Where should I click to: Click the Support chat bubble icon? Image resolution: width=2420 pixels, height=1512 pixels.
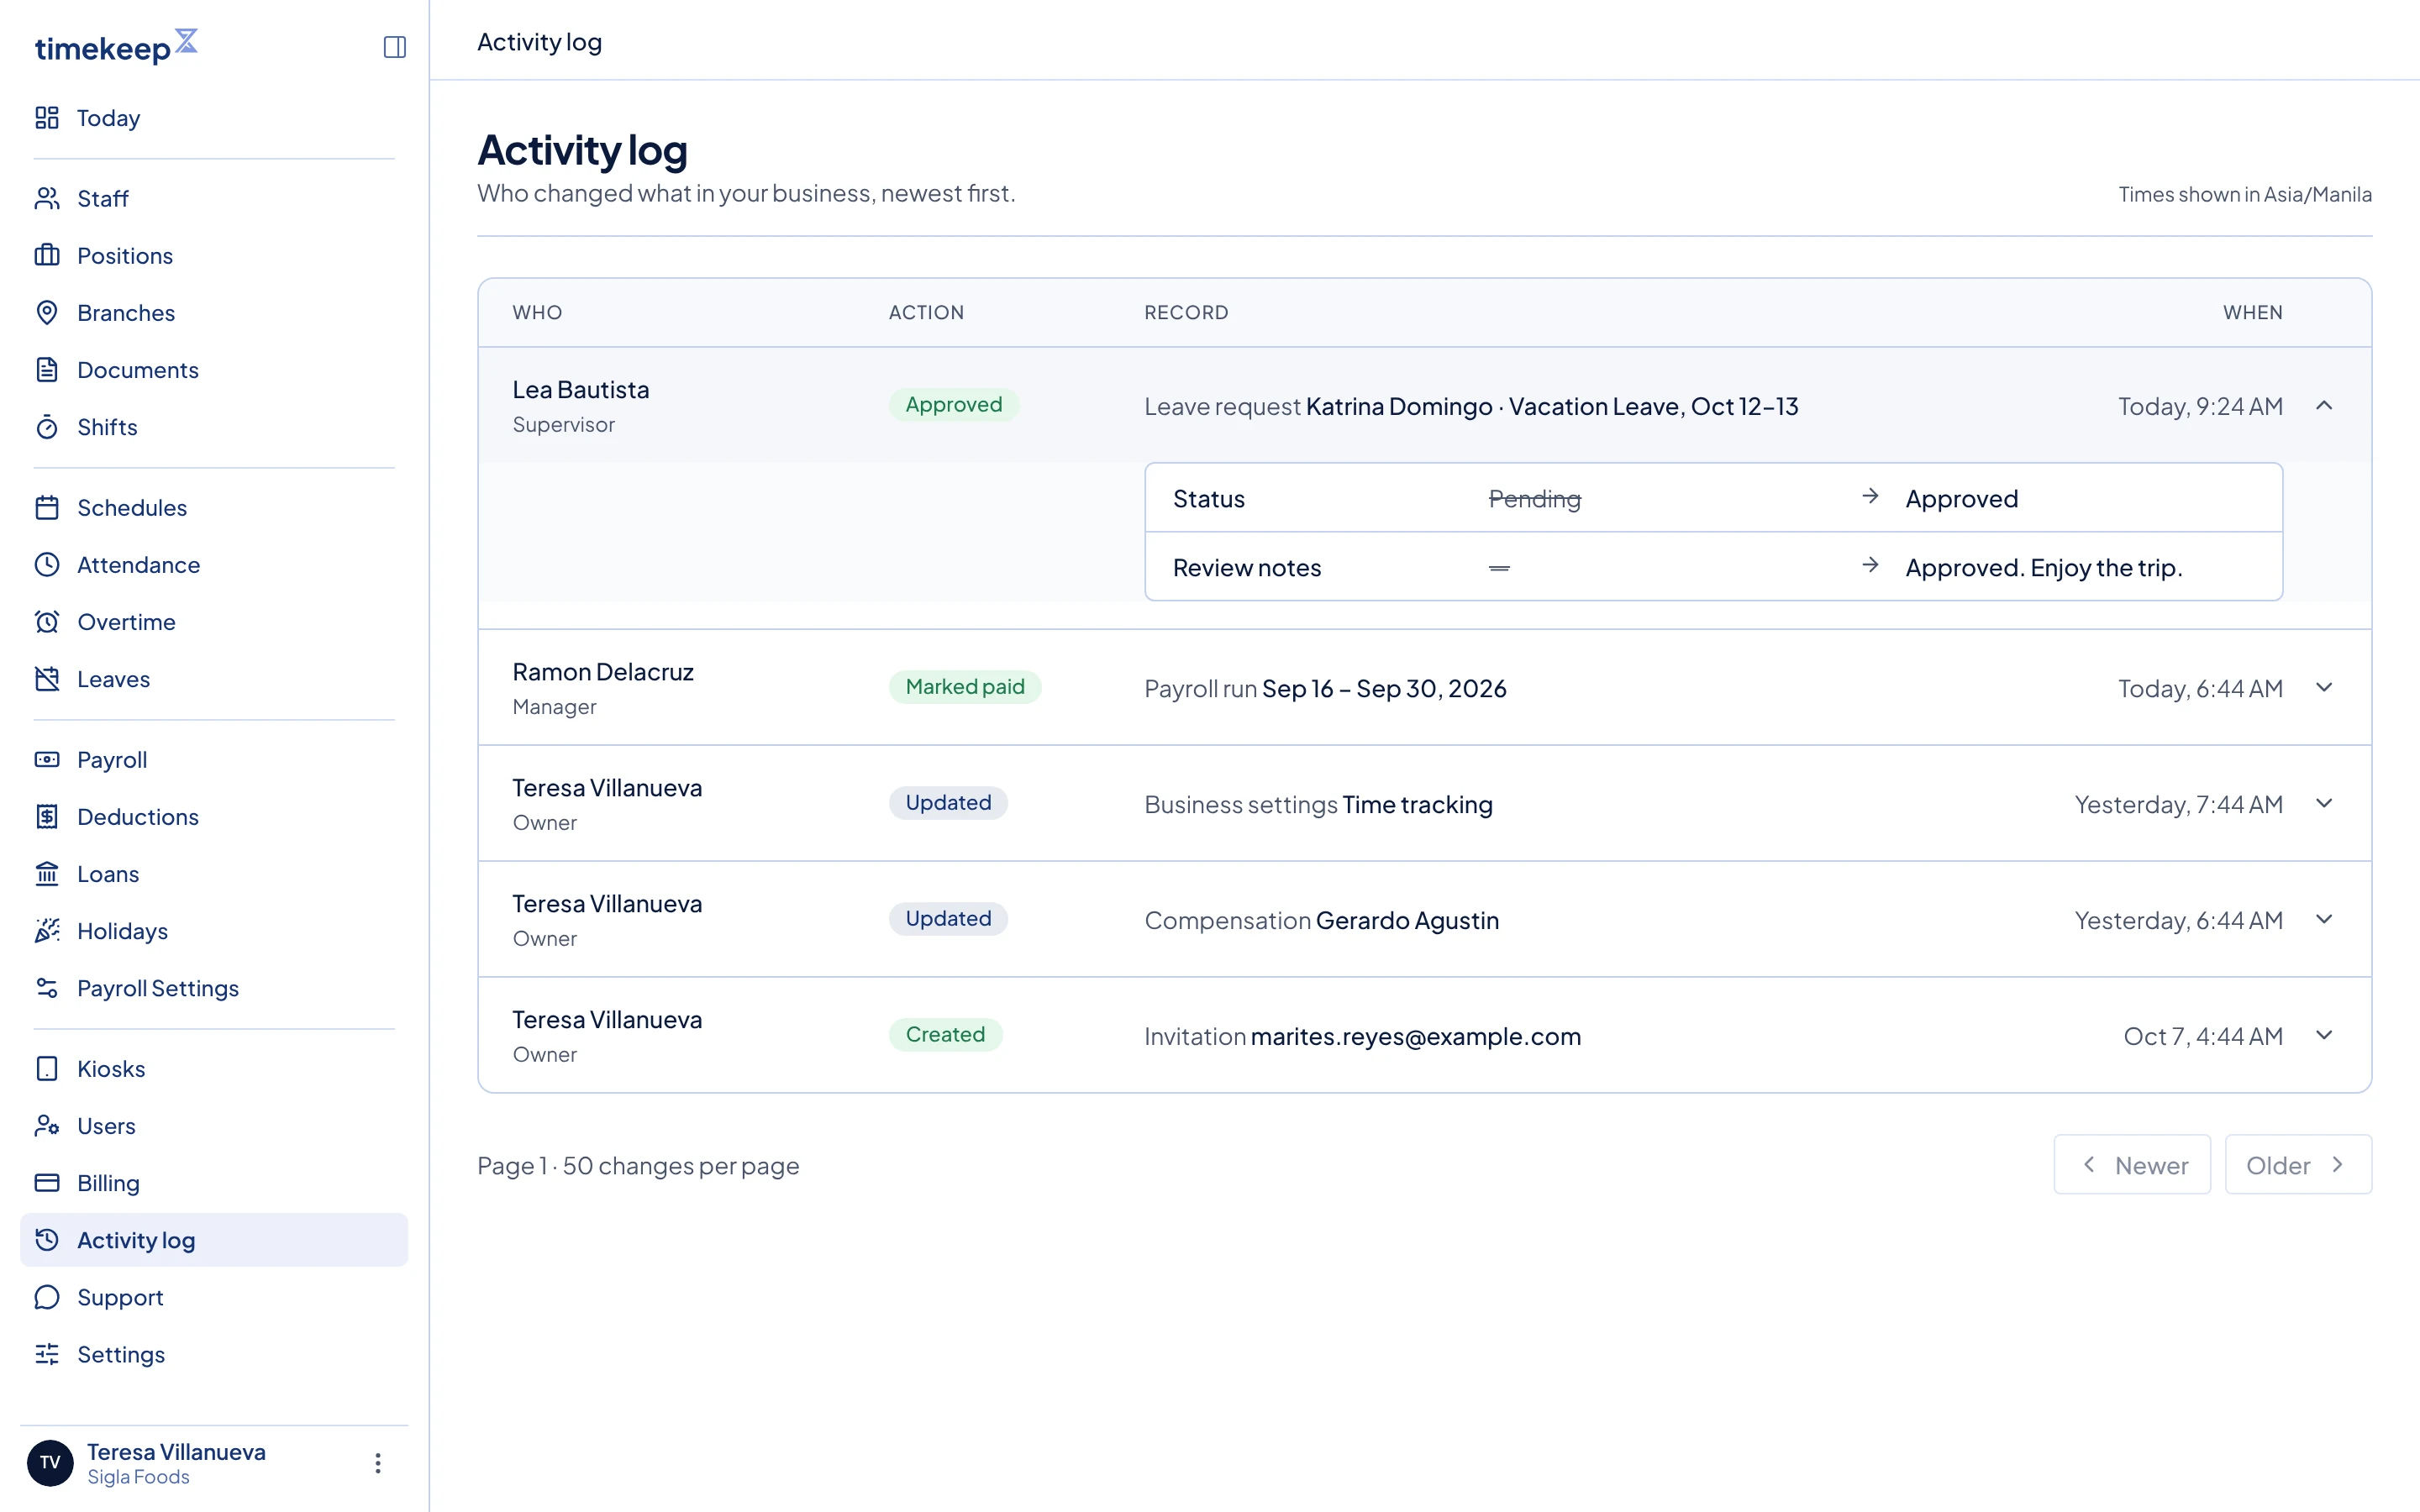(47, 1296)
